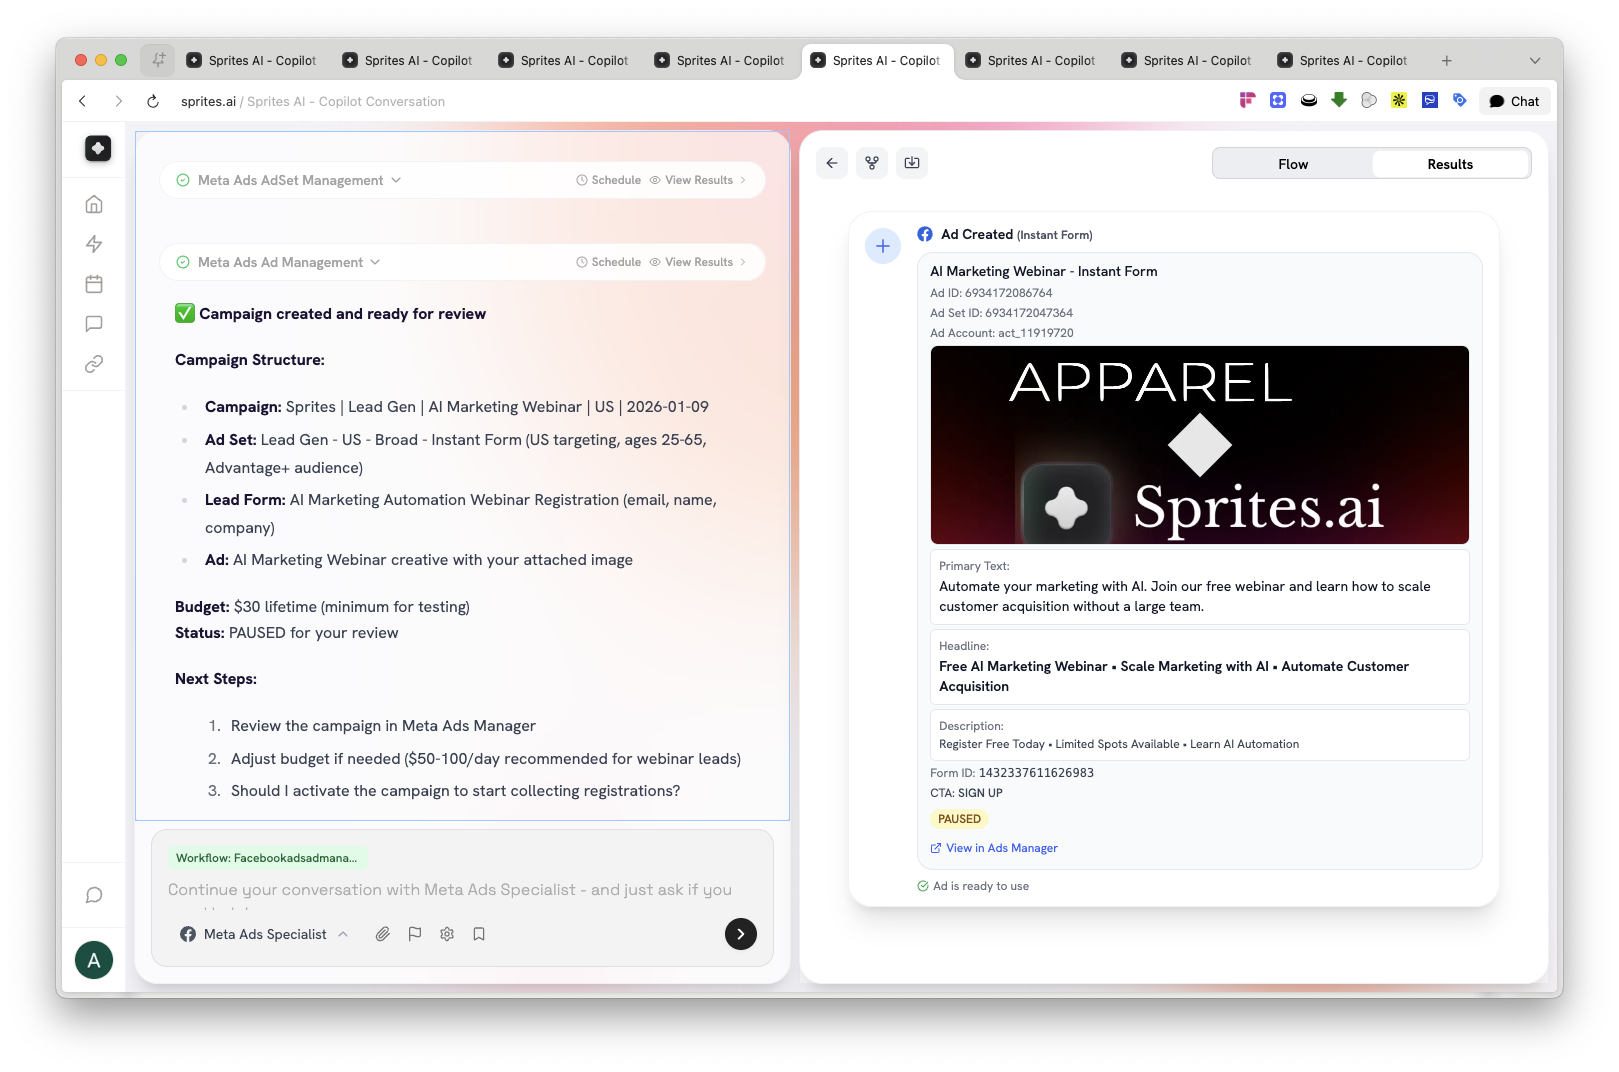Click Schedule on Meta Ads AdSet Management row

[608, 180]
